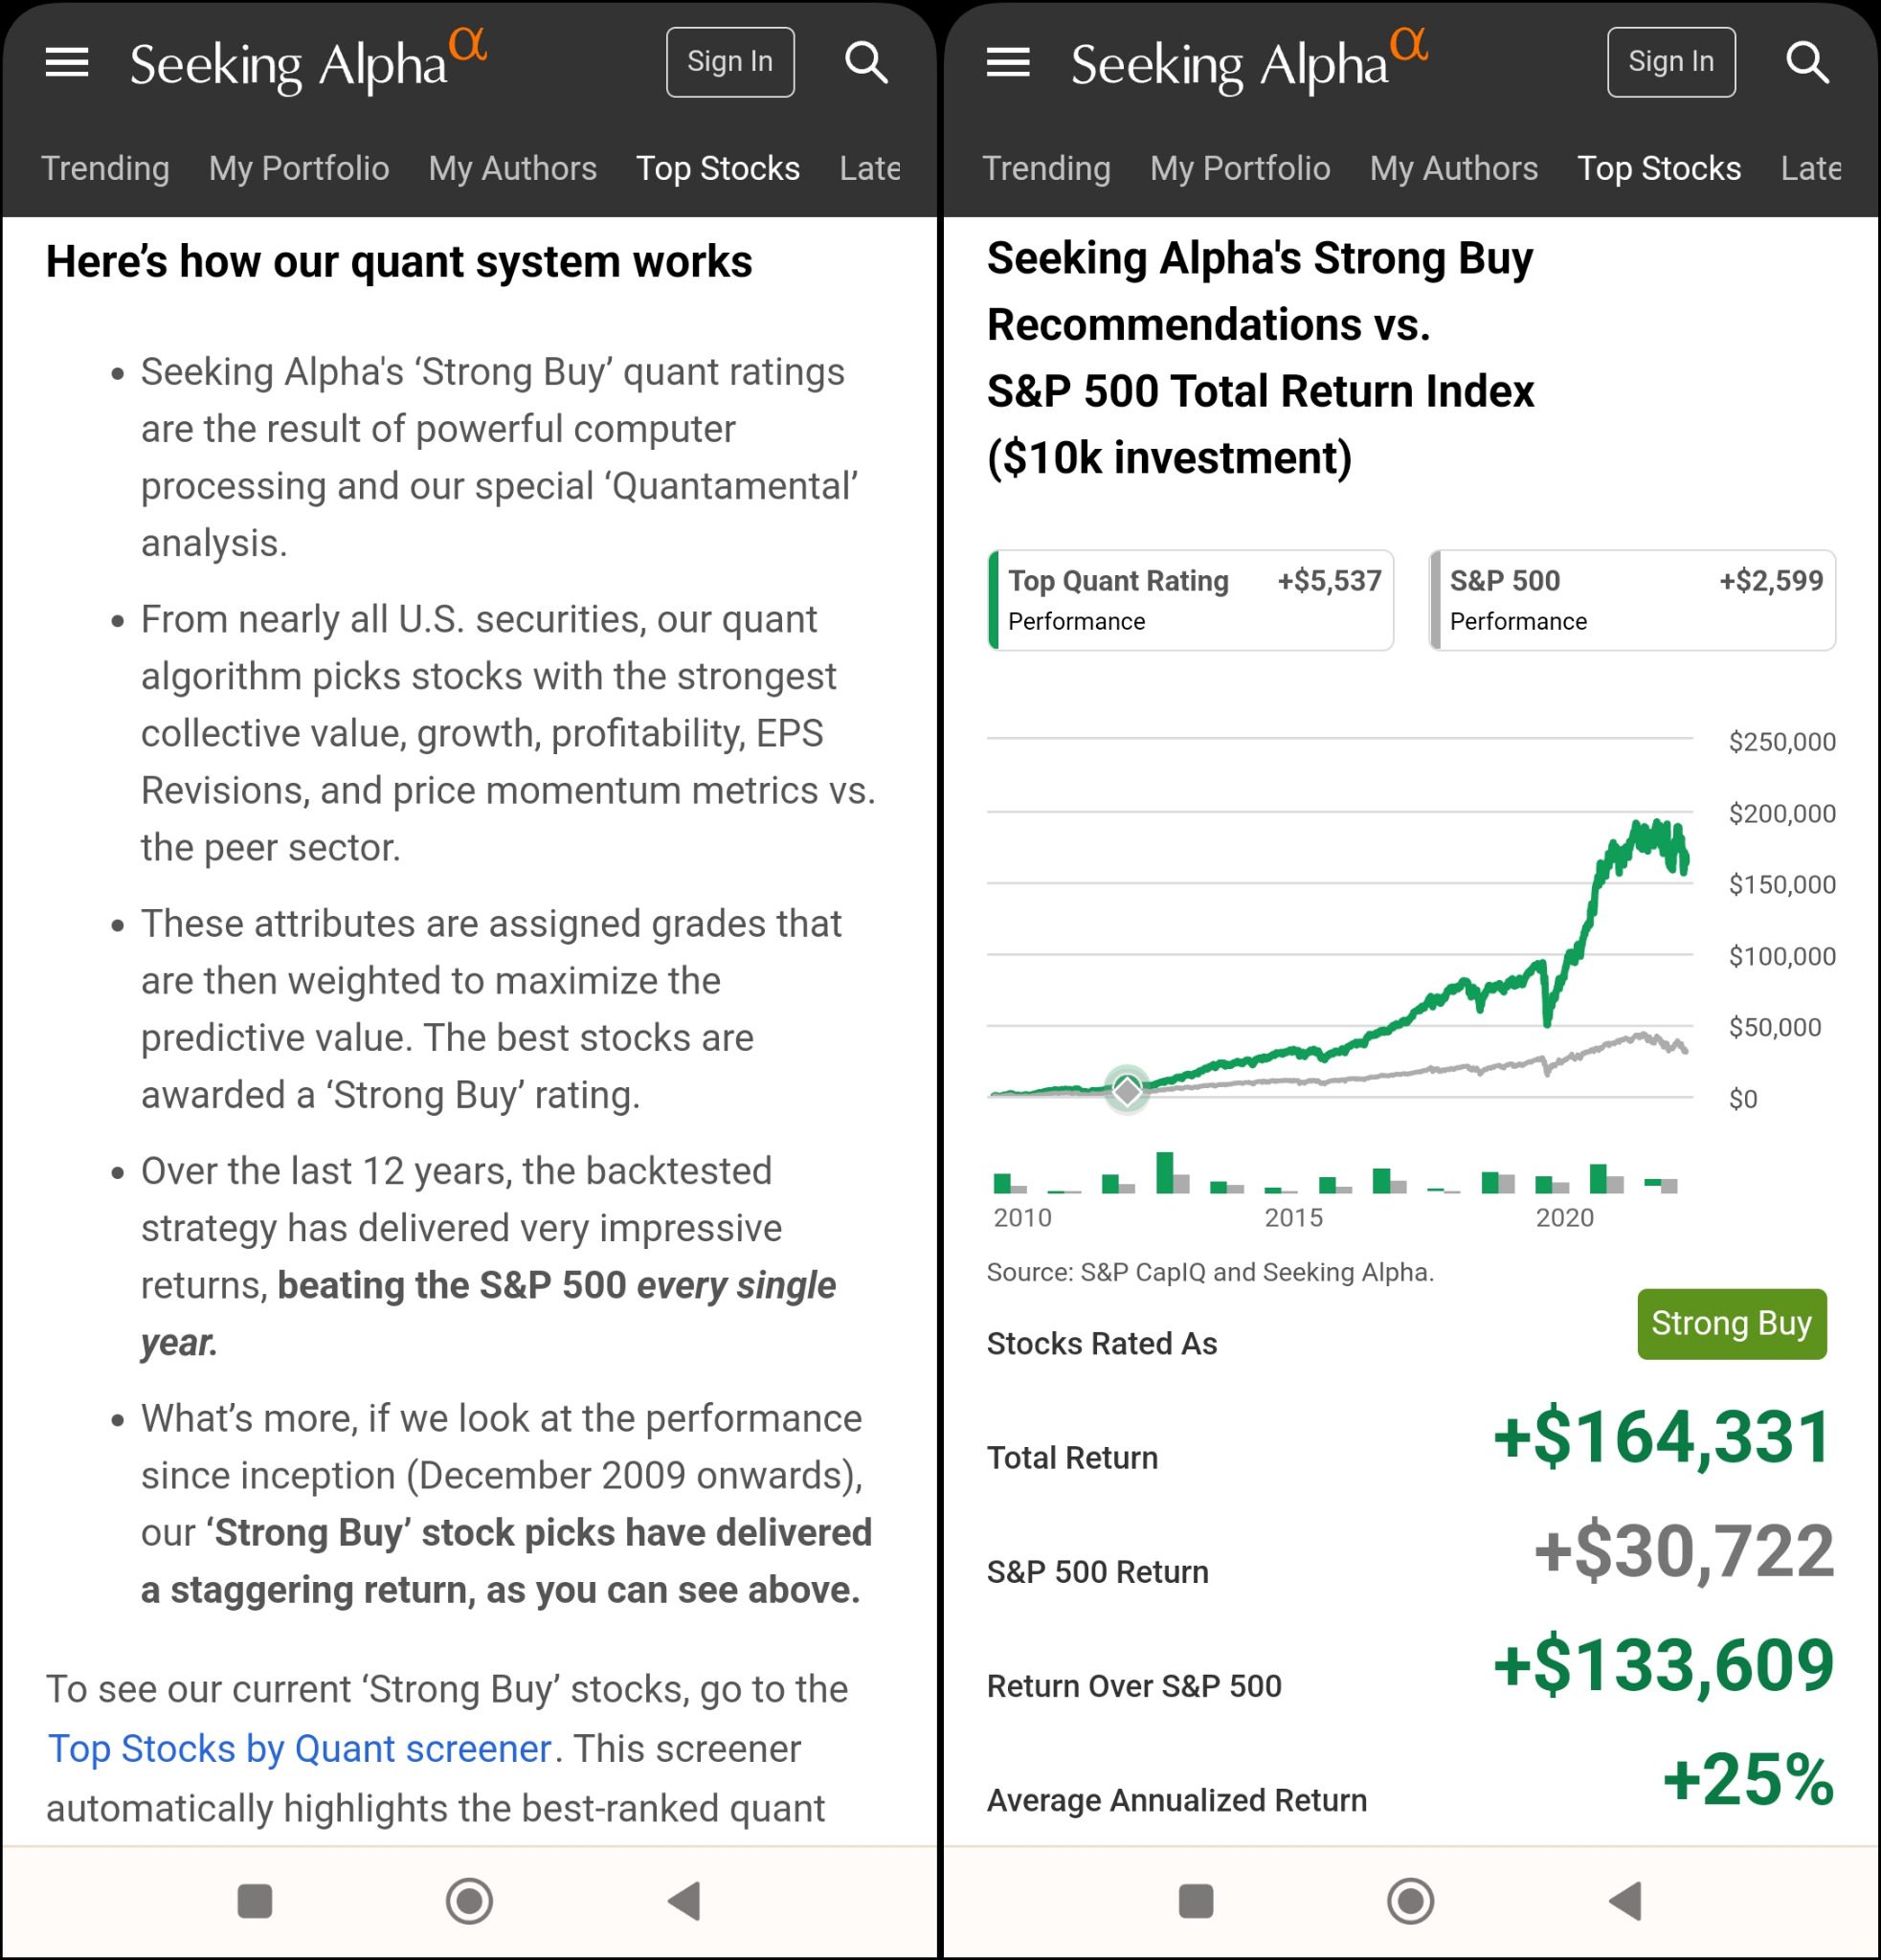This screenshot has width=1881, height=1960.
Task: Toggle S&P 500 Performance series
Action: tap(1632, 600)
